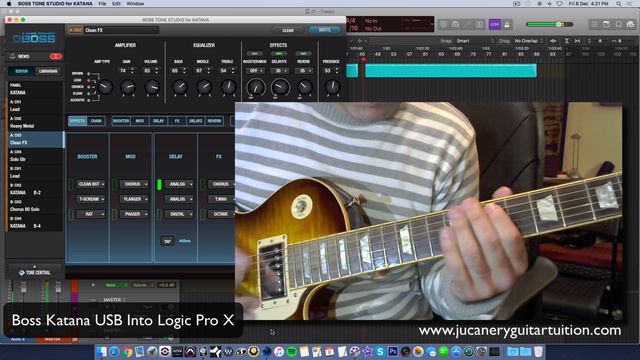Image resolution: width=640 pixels, height=360 pixels.
Task: Open T-SCREAM booster dropdown
Action: tap(91, 199)
